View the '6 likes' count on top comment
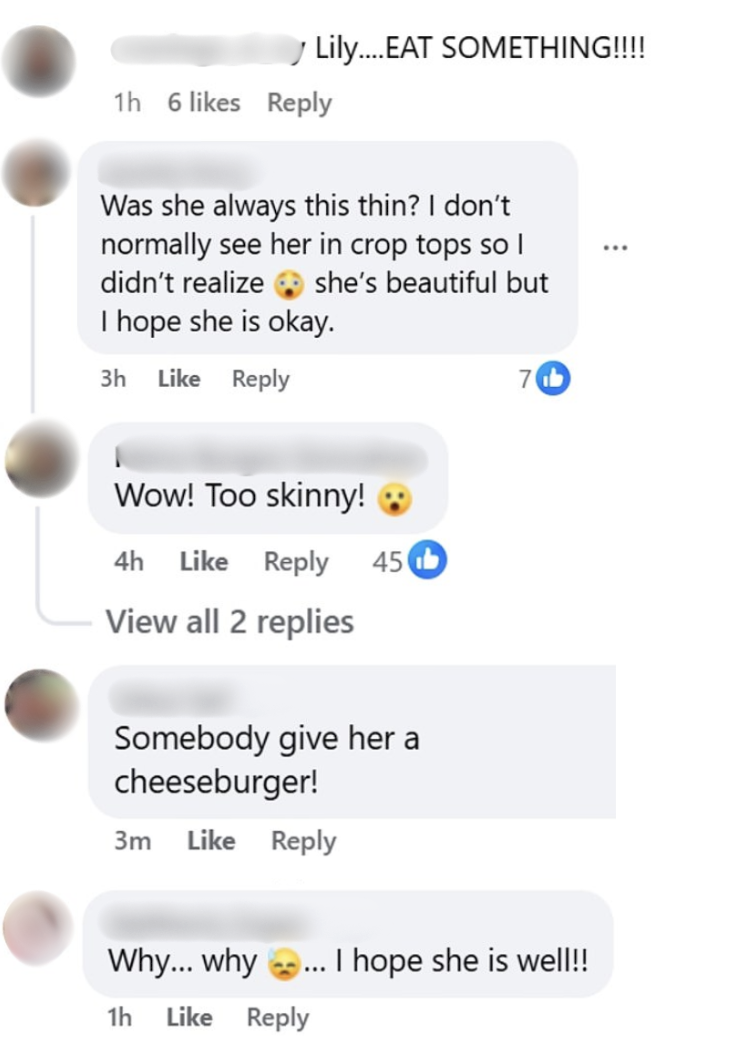734x1046 pixels. pyautogui.click(x=204, y=102)
